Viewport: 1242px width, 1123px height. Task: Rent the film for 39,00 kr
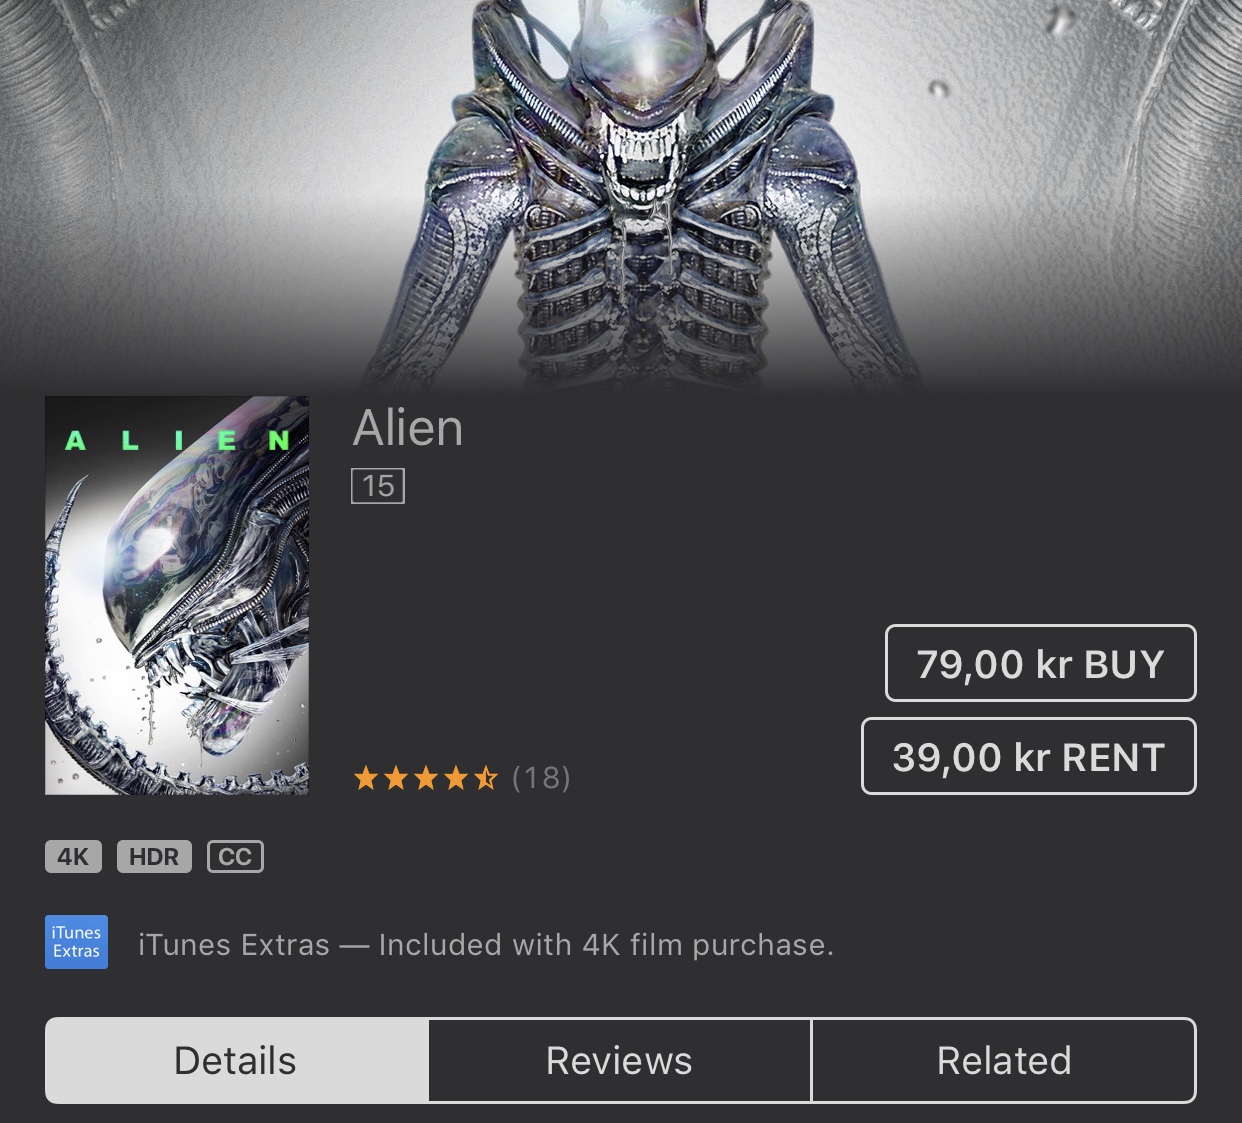(x=1029, y=756)
